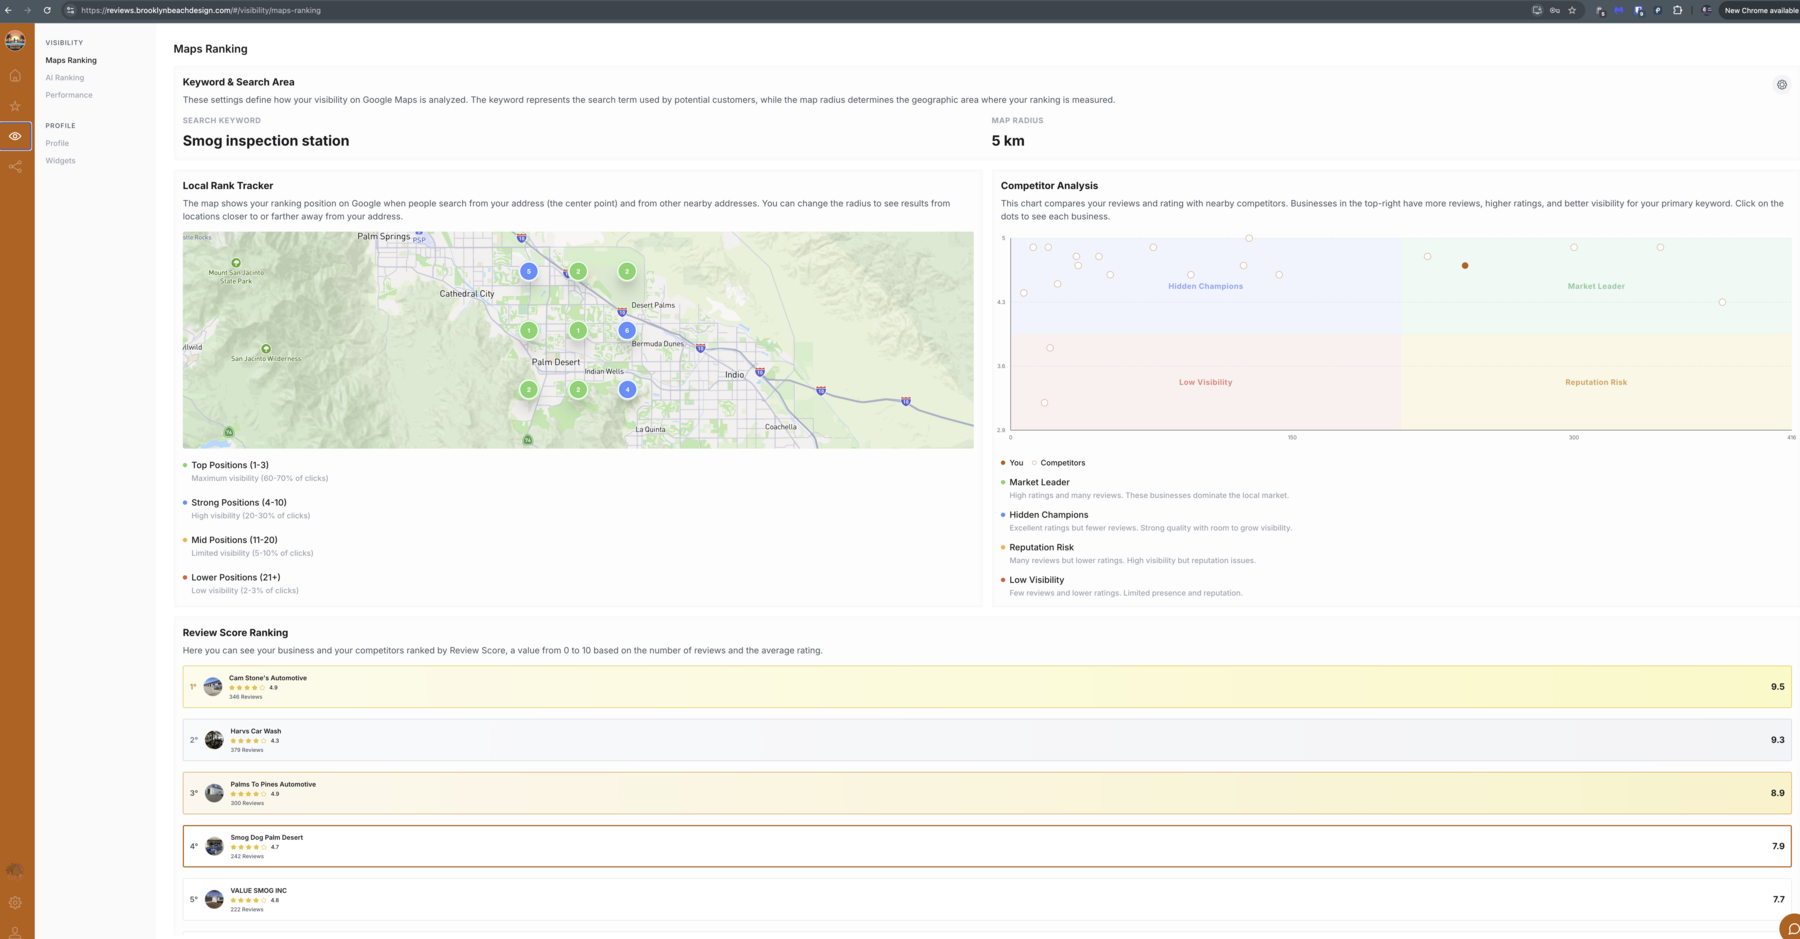
Task: Click the Low Visibility quadrant label
Action: click(x=1205, y=382)
